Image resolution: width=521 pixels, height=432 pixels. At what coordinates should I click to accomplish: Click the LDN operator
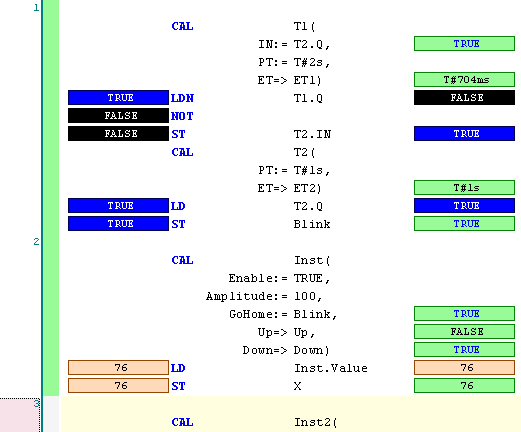click(x=182, y=98)
